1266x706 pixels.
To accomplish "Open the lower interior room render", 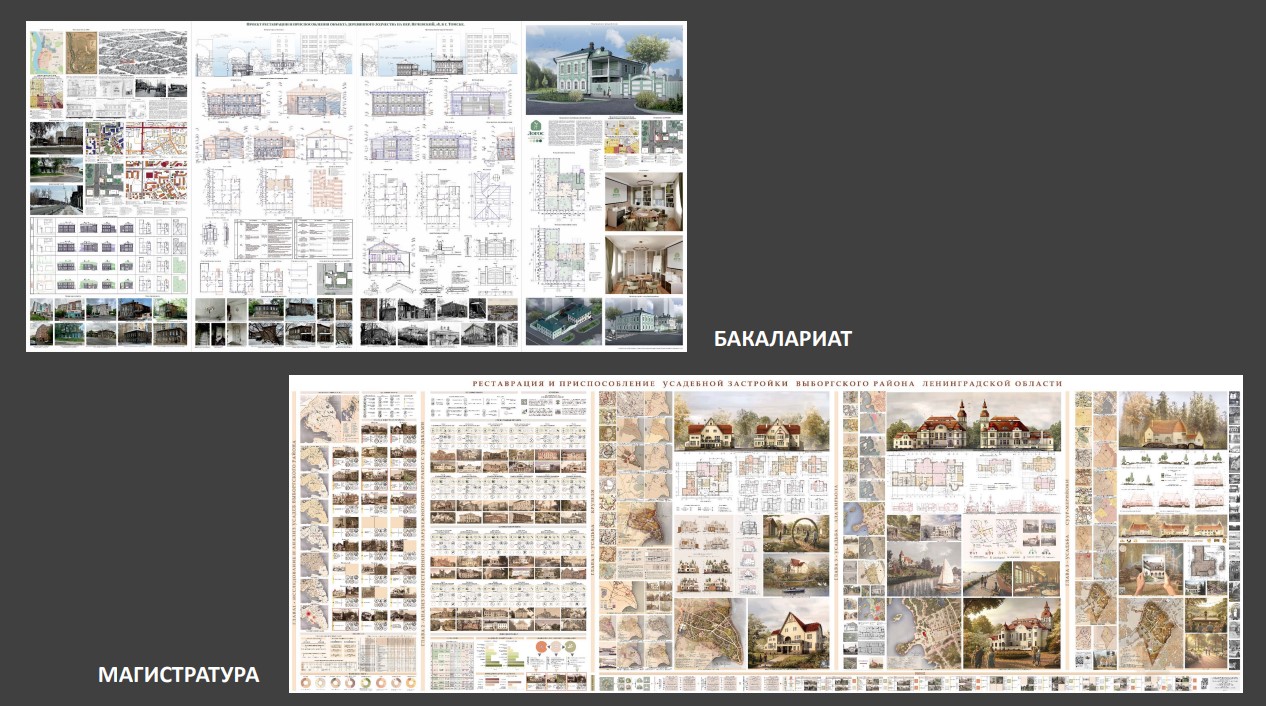I will 644,263.
